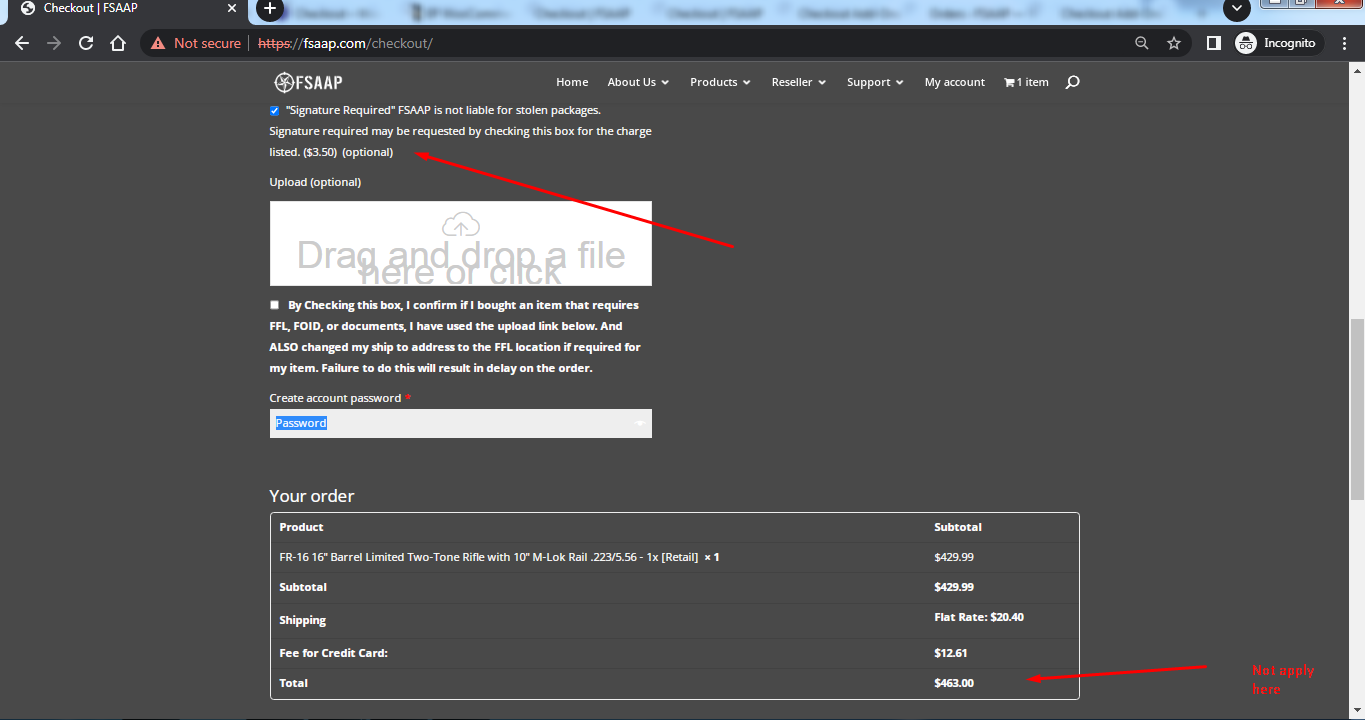Uncheck the Signature Required checkbox
Image resolution: width=1365 pixels, height=720 pixels.
click(x=274, y=110)
